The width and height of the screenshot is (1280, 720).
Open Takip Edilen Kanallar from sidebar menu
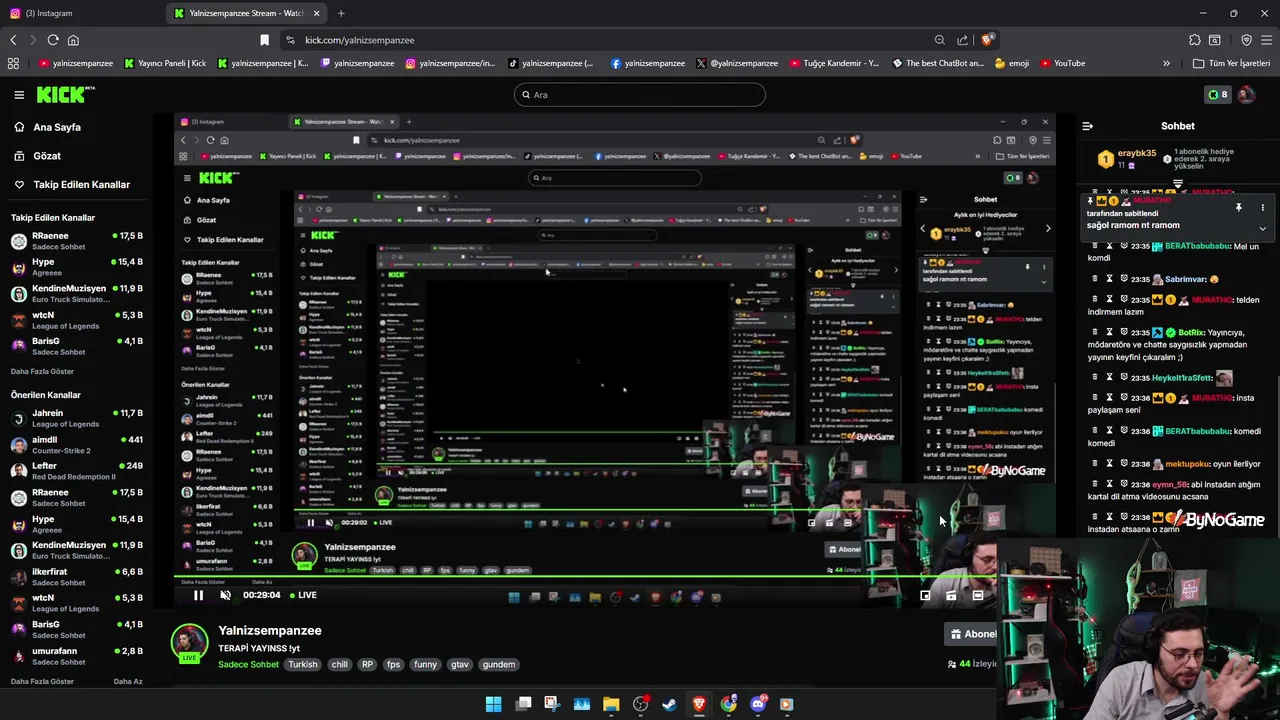pyautogui.click(x=82, y=185)
